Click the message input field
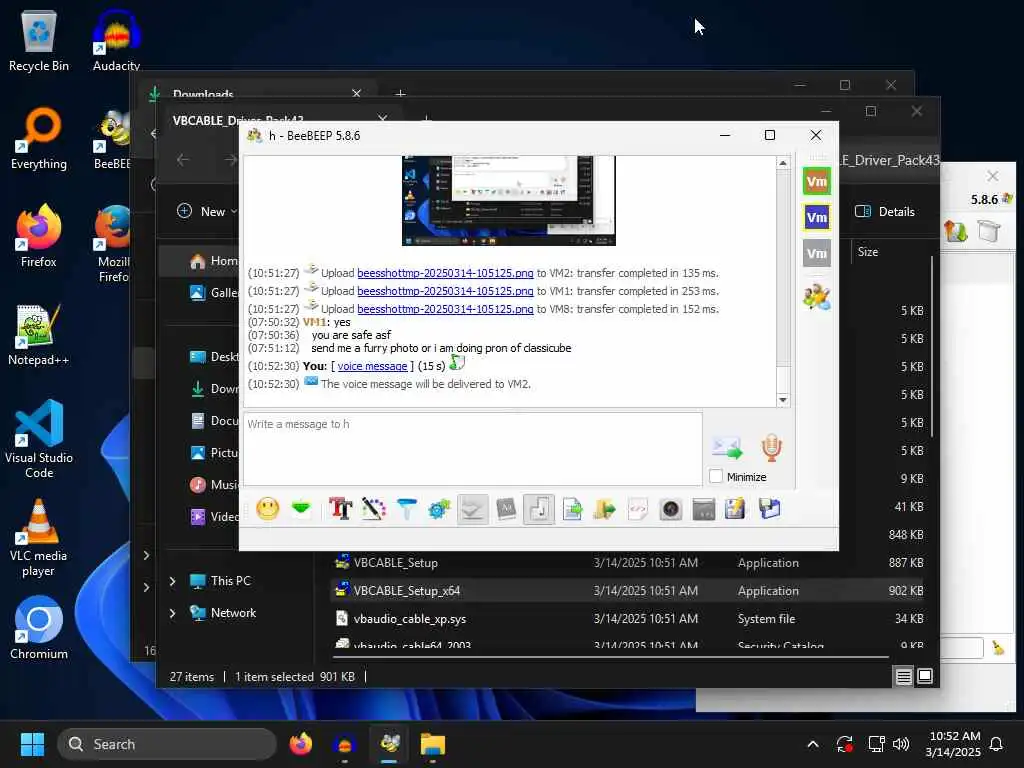The image size is (1024, 768). coord(473,449)
